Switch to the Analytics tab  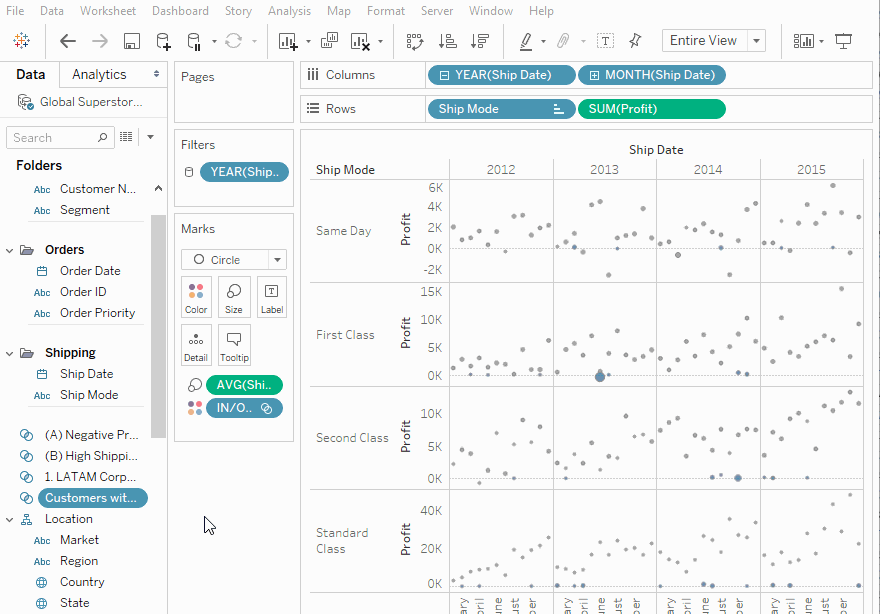click(99, 74)
